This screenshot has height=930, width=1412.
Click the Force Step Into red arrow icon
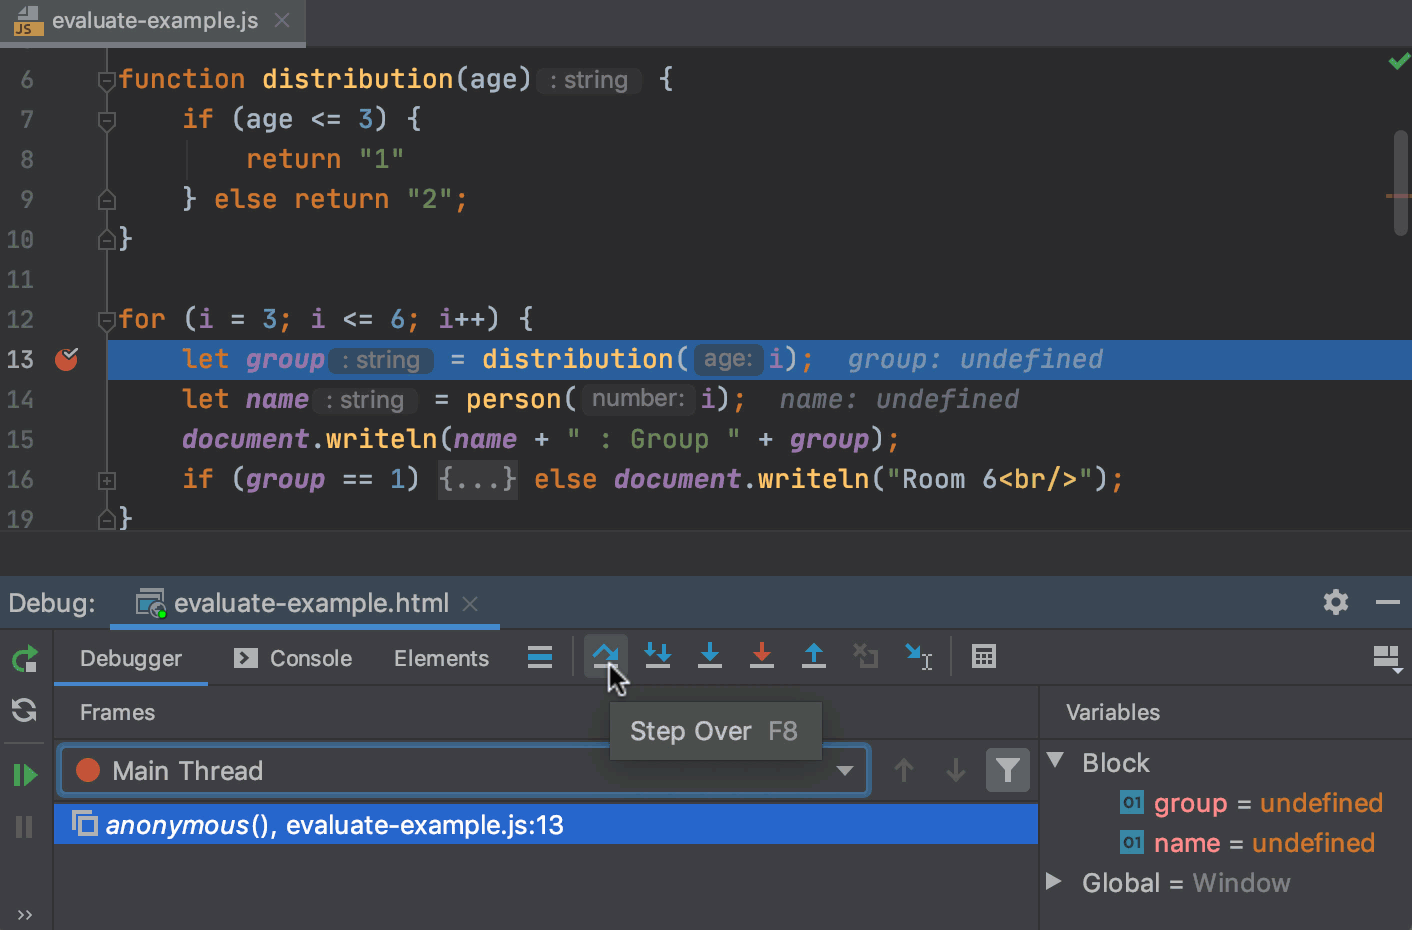tap(762, 656)
